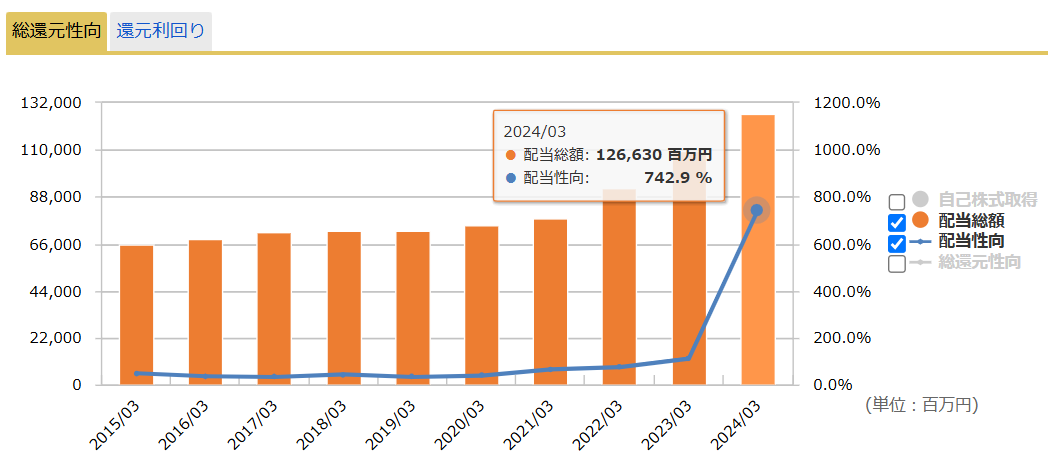Click the 配当総額 legend label text
The width and height of the screenshot is (1056, 467).
pyautogui.click(x=972, y=221)
